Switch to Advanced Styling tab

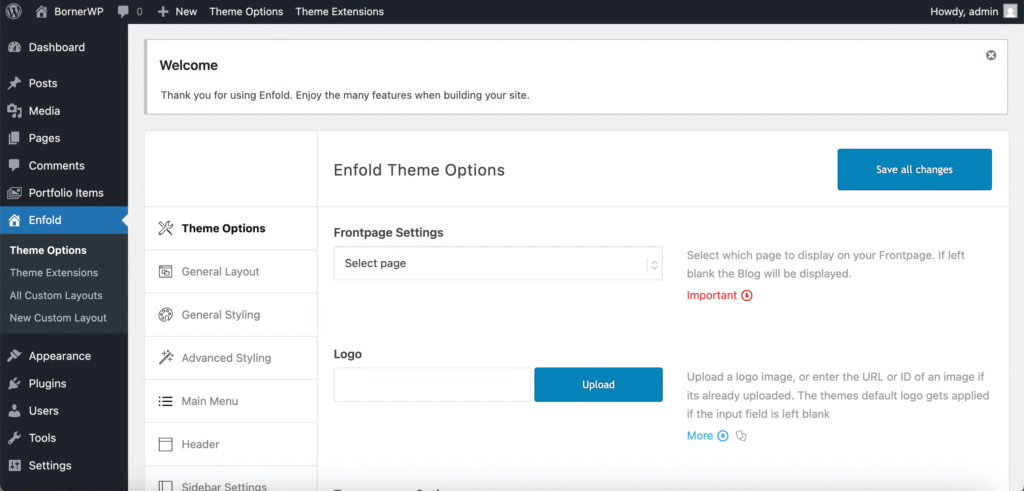(231, 358)
